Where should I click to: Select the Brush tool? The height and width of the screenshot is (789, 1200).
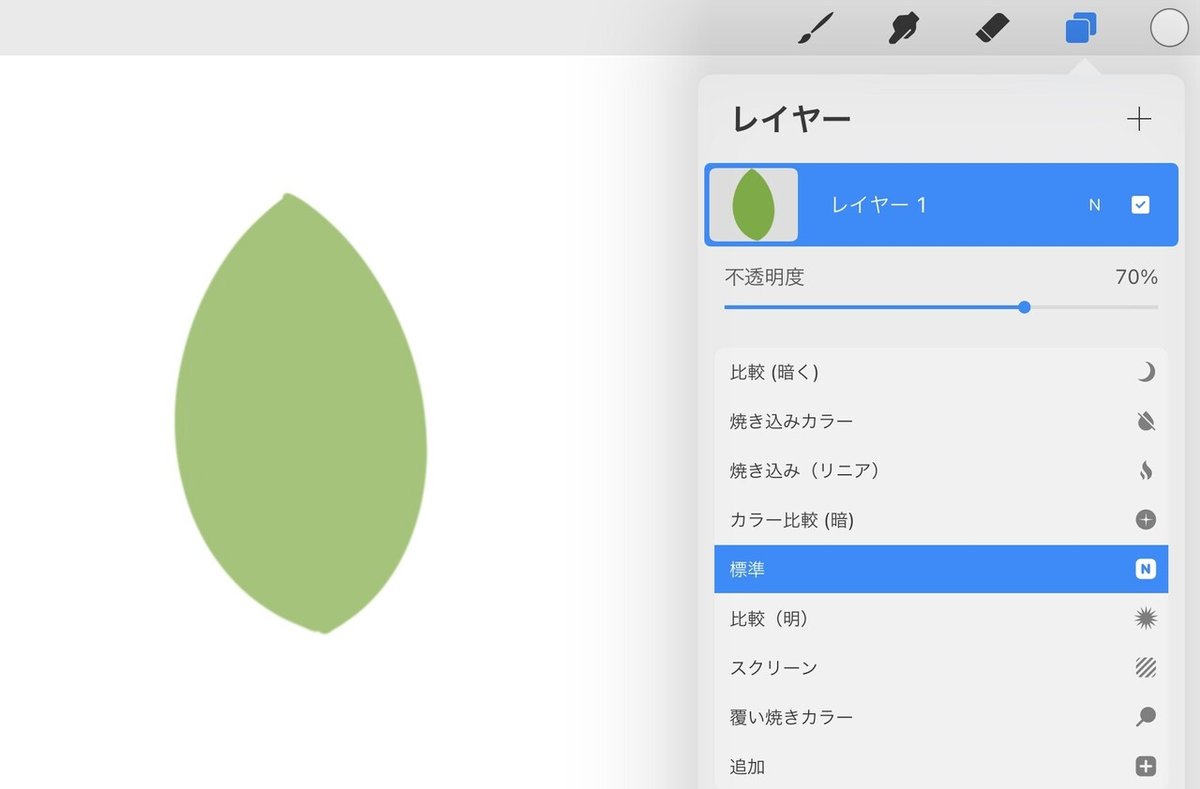(815, 28)
